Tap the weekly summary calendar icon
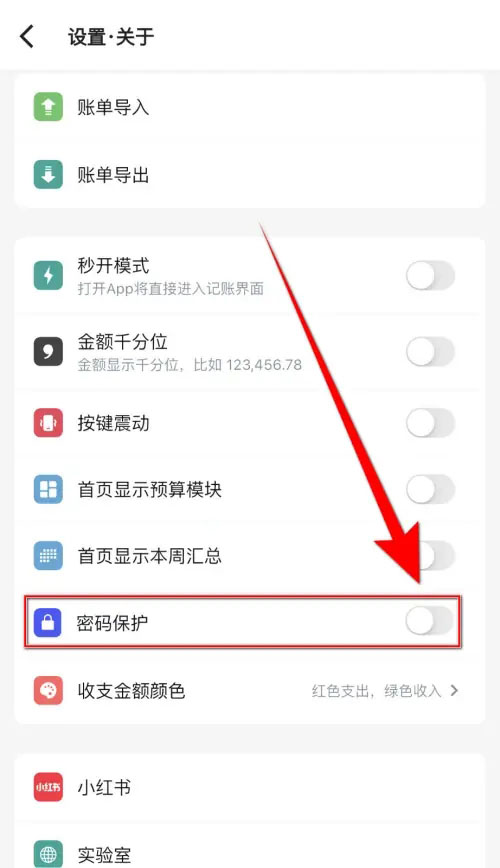 [x=48, y=555]
